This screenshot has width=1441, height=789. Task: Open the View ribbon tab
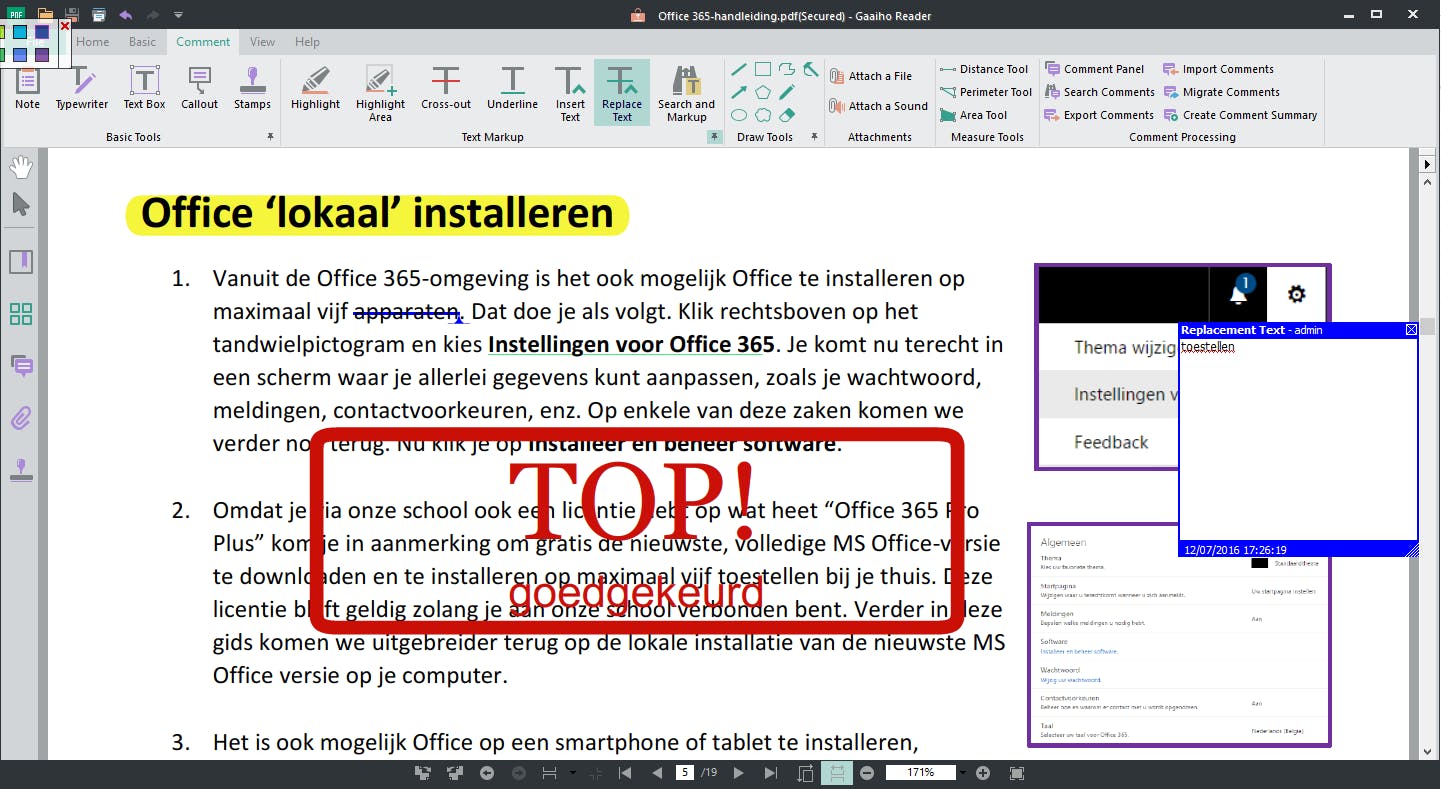click(x=263, y=42)
